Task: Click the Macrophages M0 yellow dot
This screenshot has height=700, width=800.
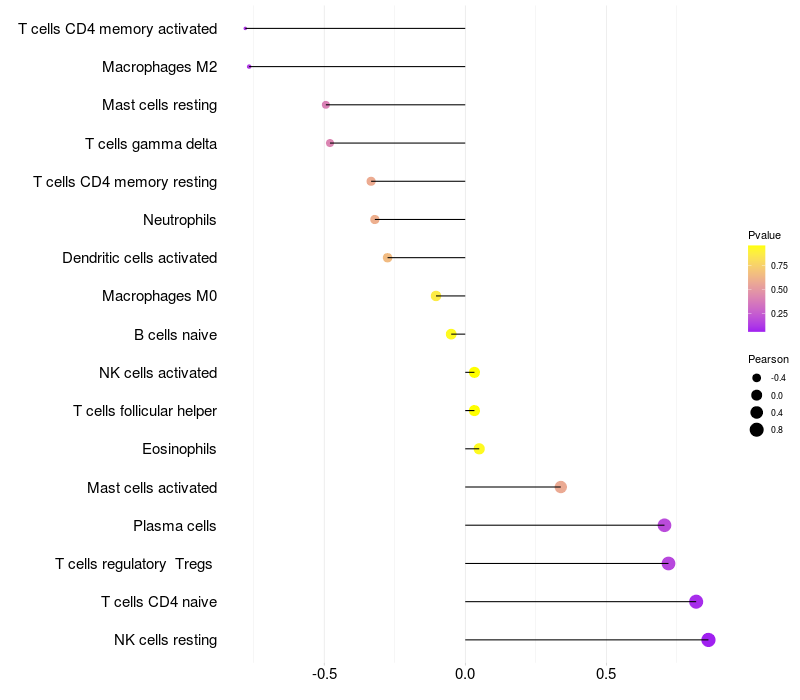Action: click(x=436, y=296)
